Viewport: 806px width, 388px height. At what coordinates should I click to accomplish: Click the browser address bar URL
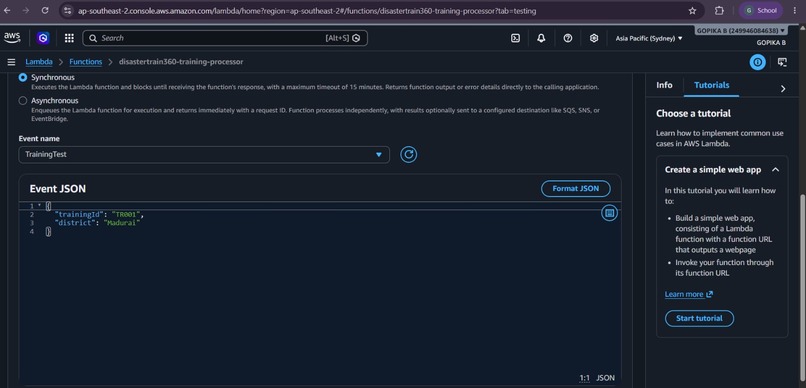306,10
